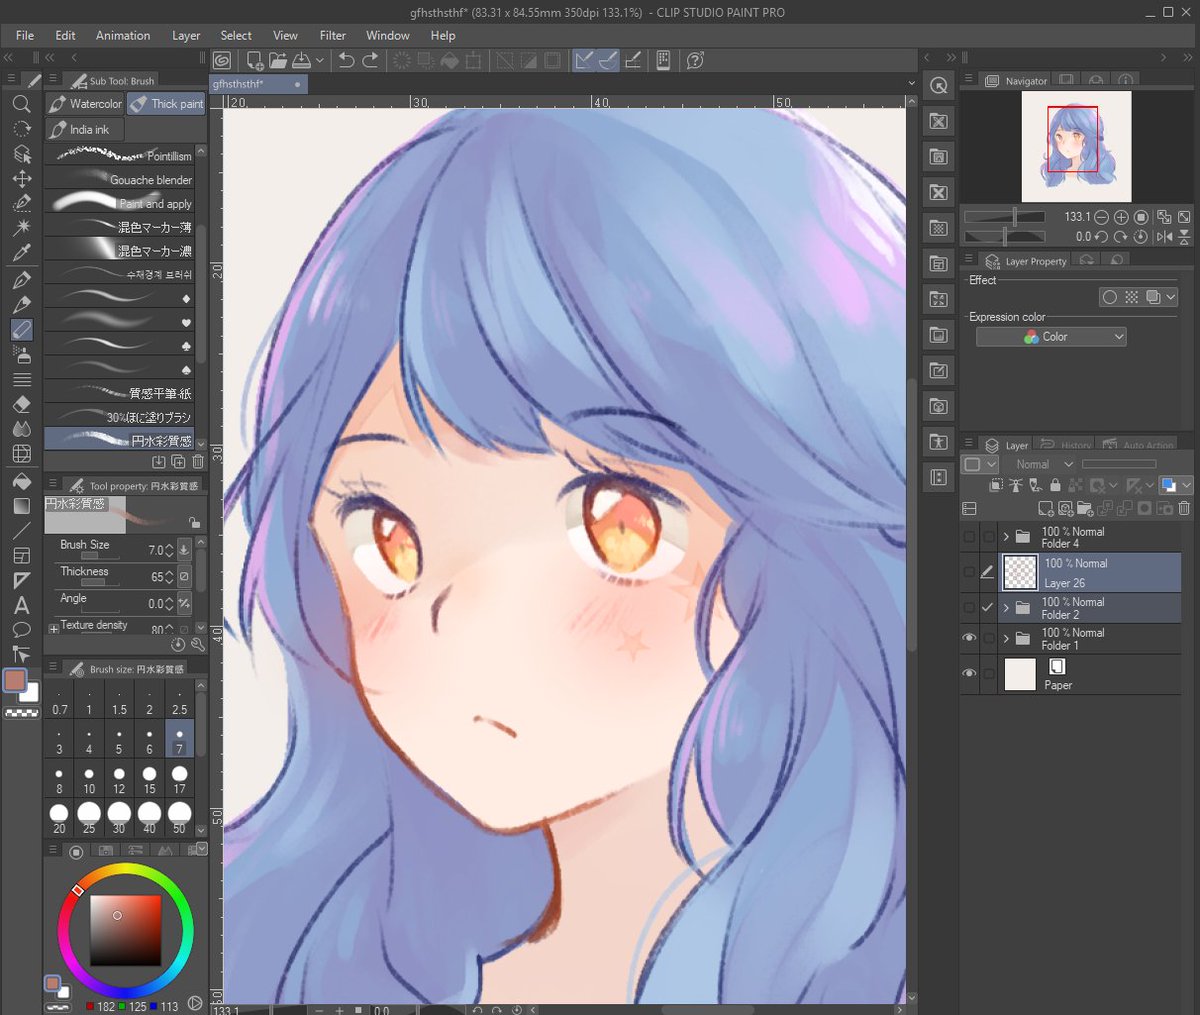This screenshot has height=1015, width=1200.
Task: Choose Gouache blender sub tool
Action: click(x=120, y=180)
